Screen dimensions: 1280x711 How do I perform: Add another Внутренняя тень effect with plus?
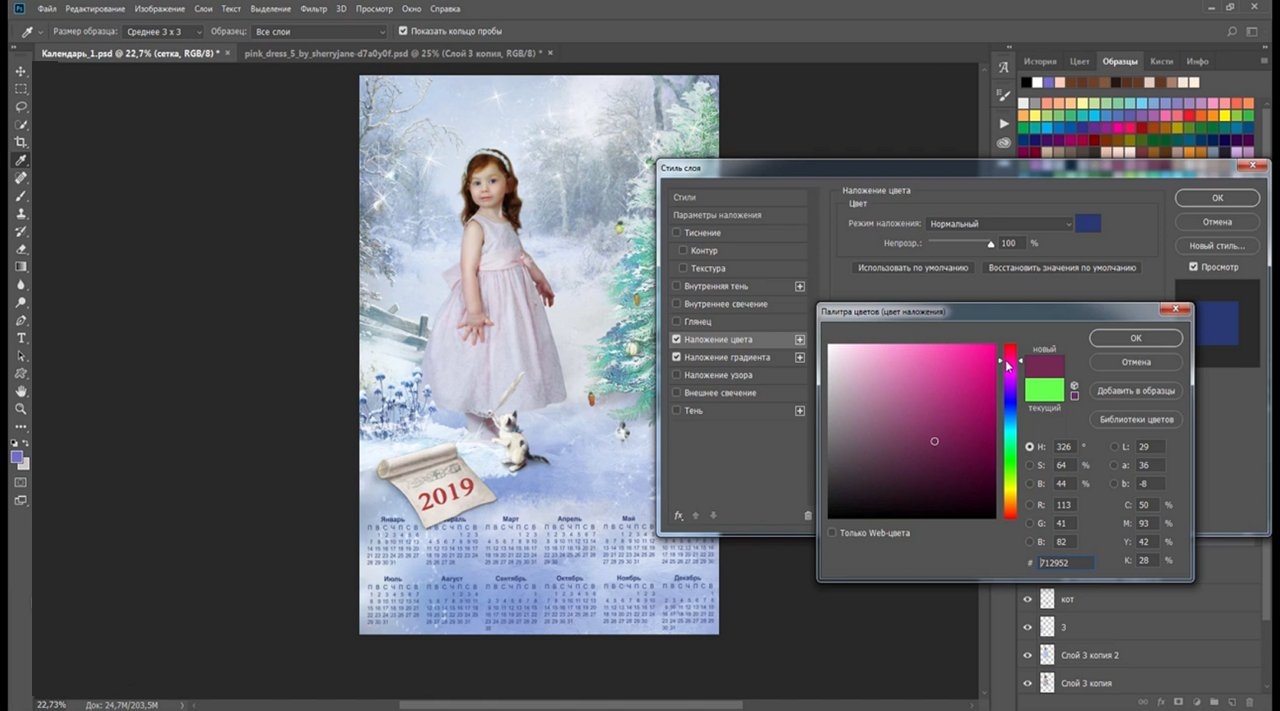(800, 286)
